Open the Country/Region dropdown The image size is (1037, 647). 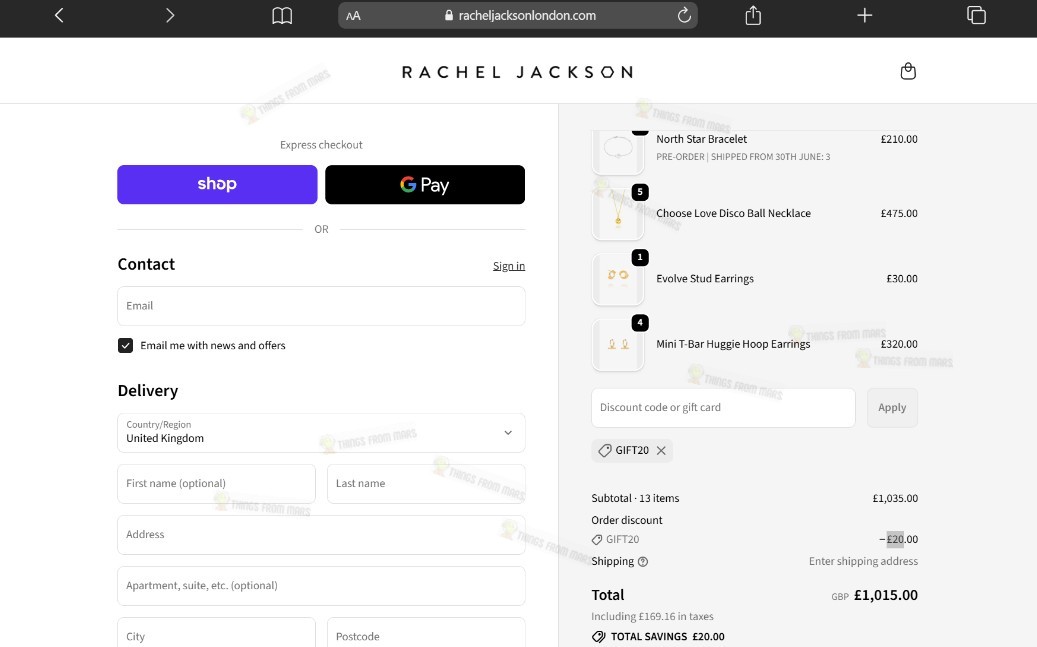(x=321, y=433)
